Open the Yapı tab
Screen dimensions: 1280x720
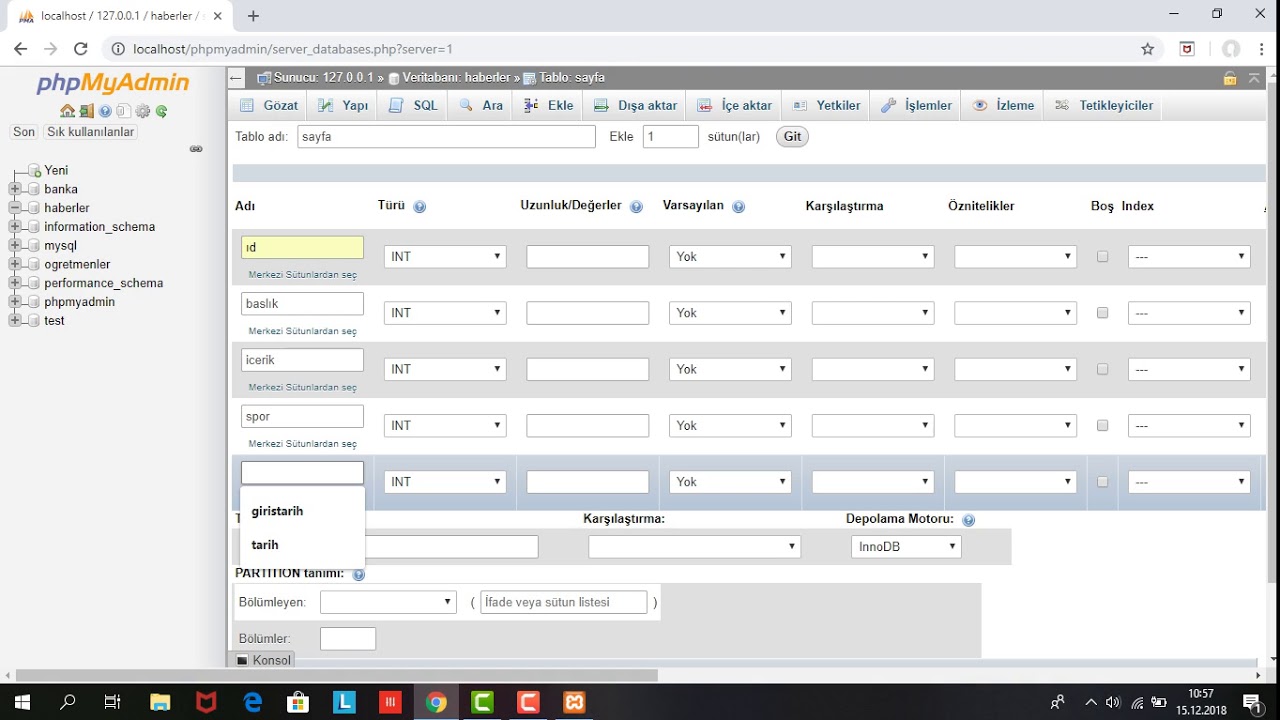coord(344,105)
